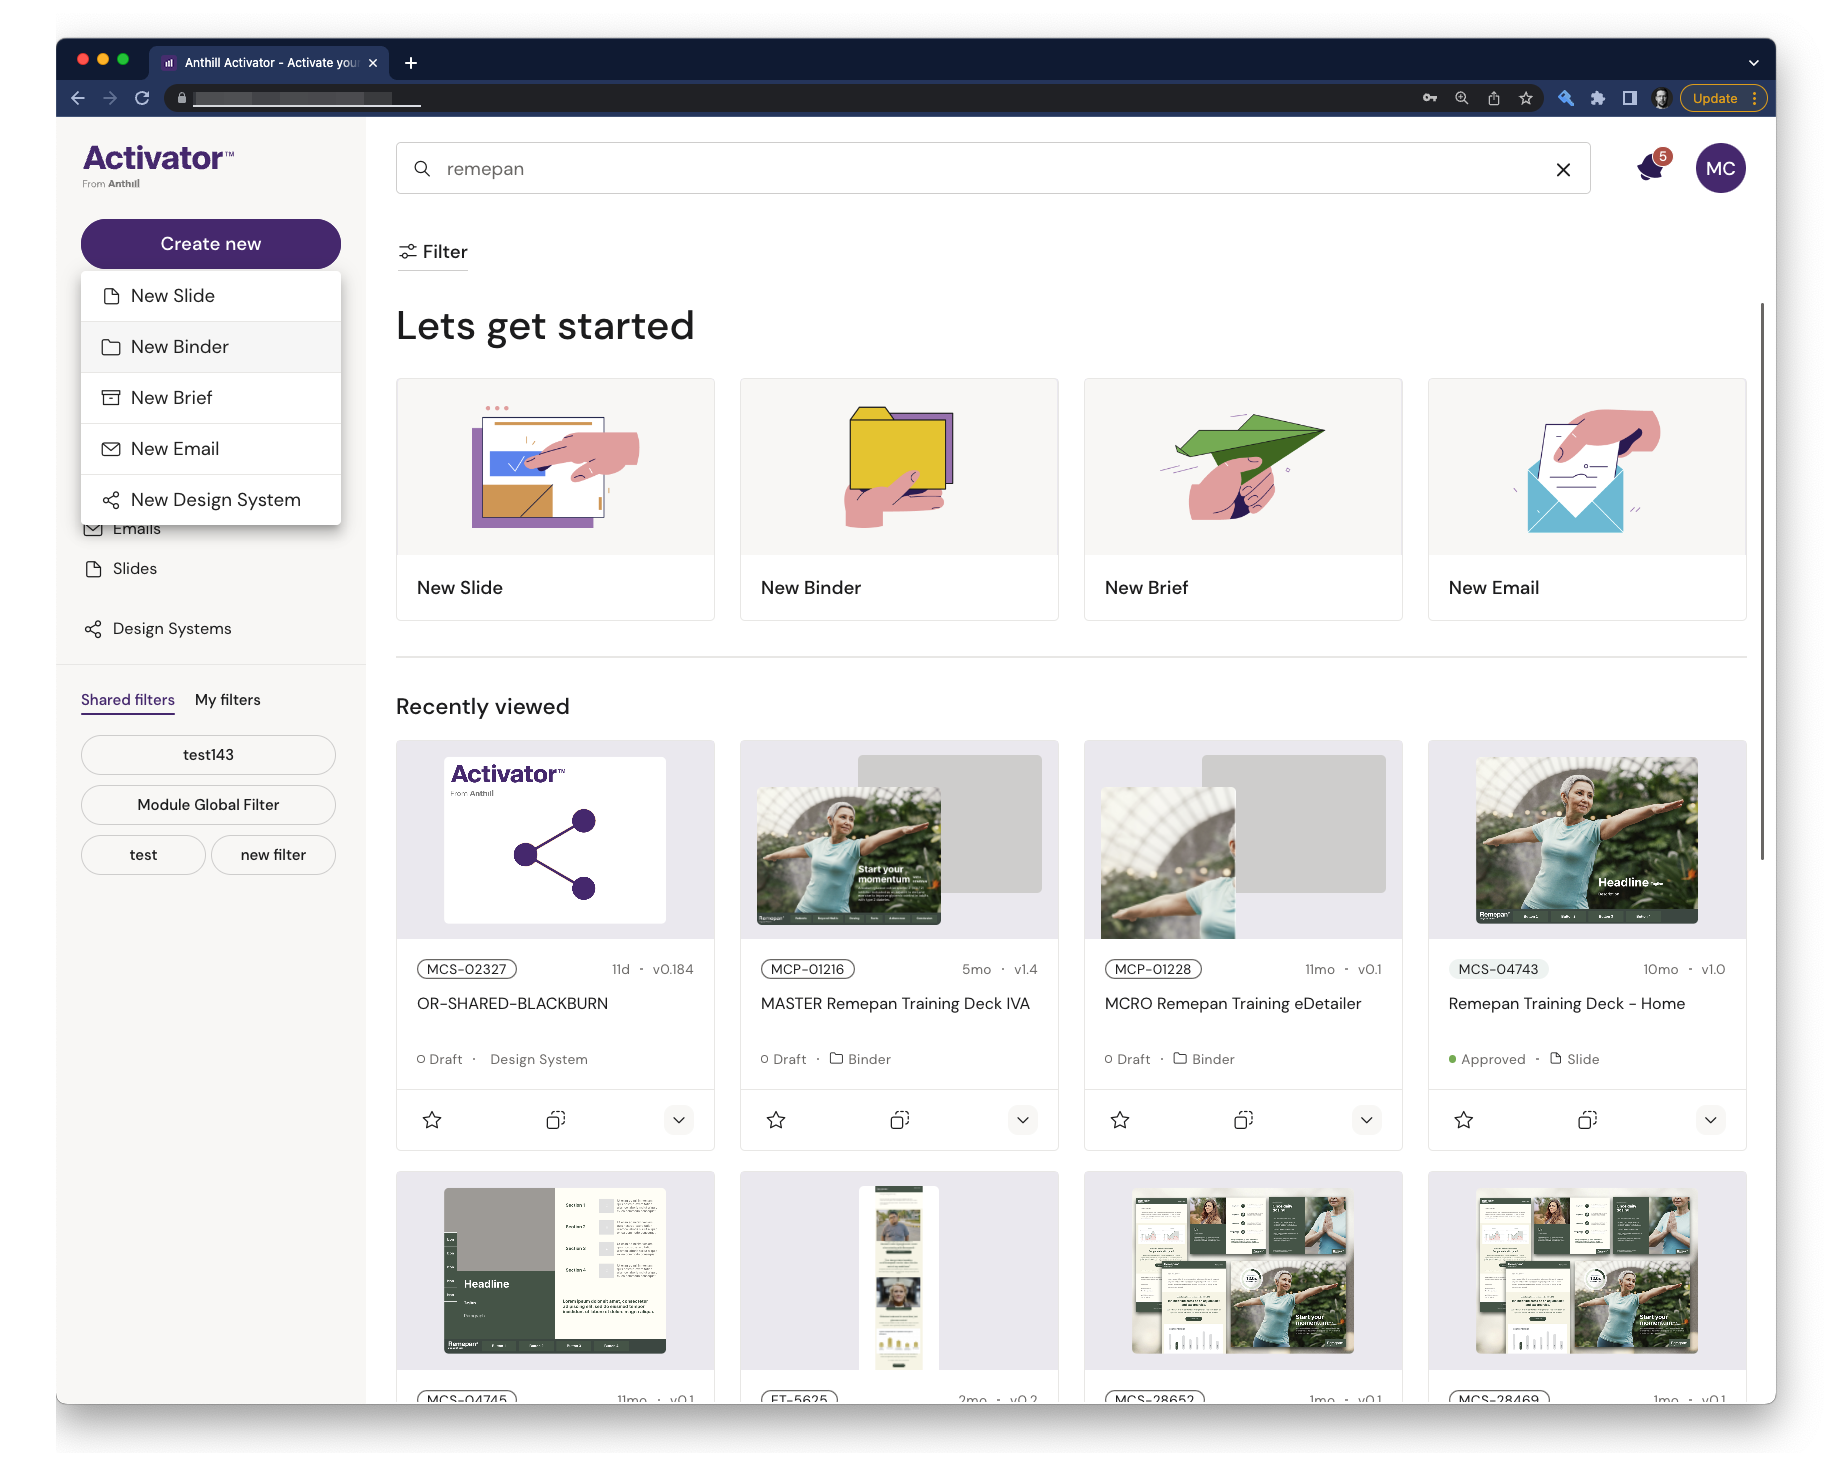Click the Create new button

pyautogui.click(x=211, y=244)
